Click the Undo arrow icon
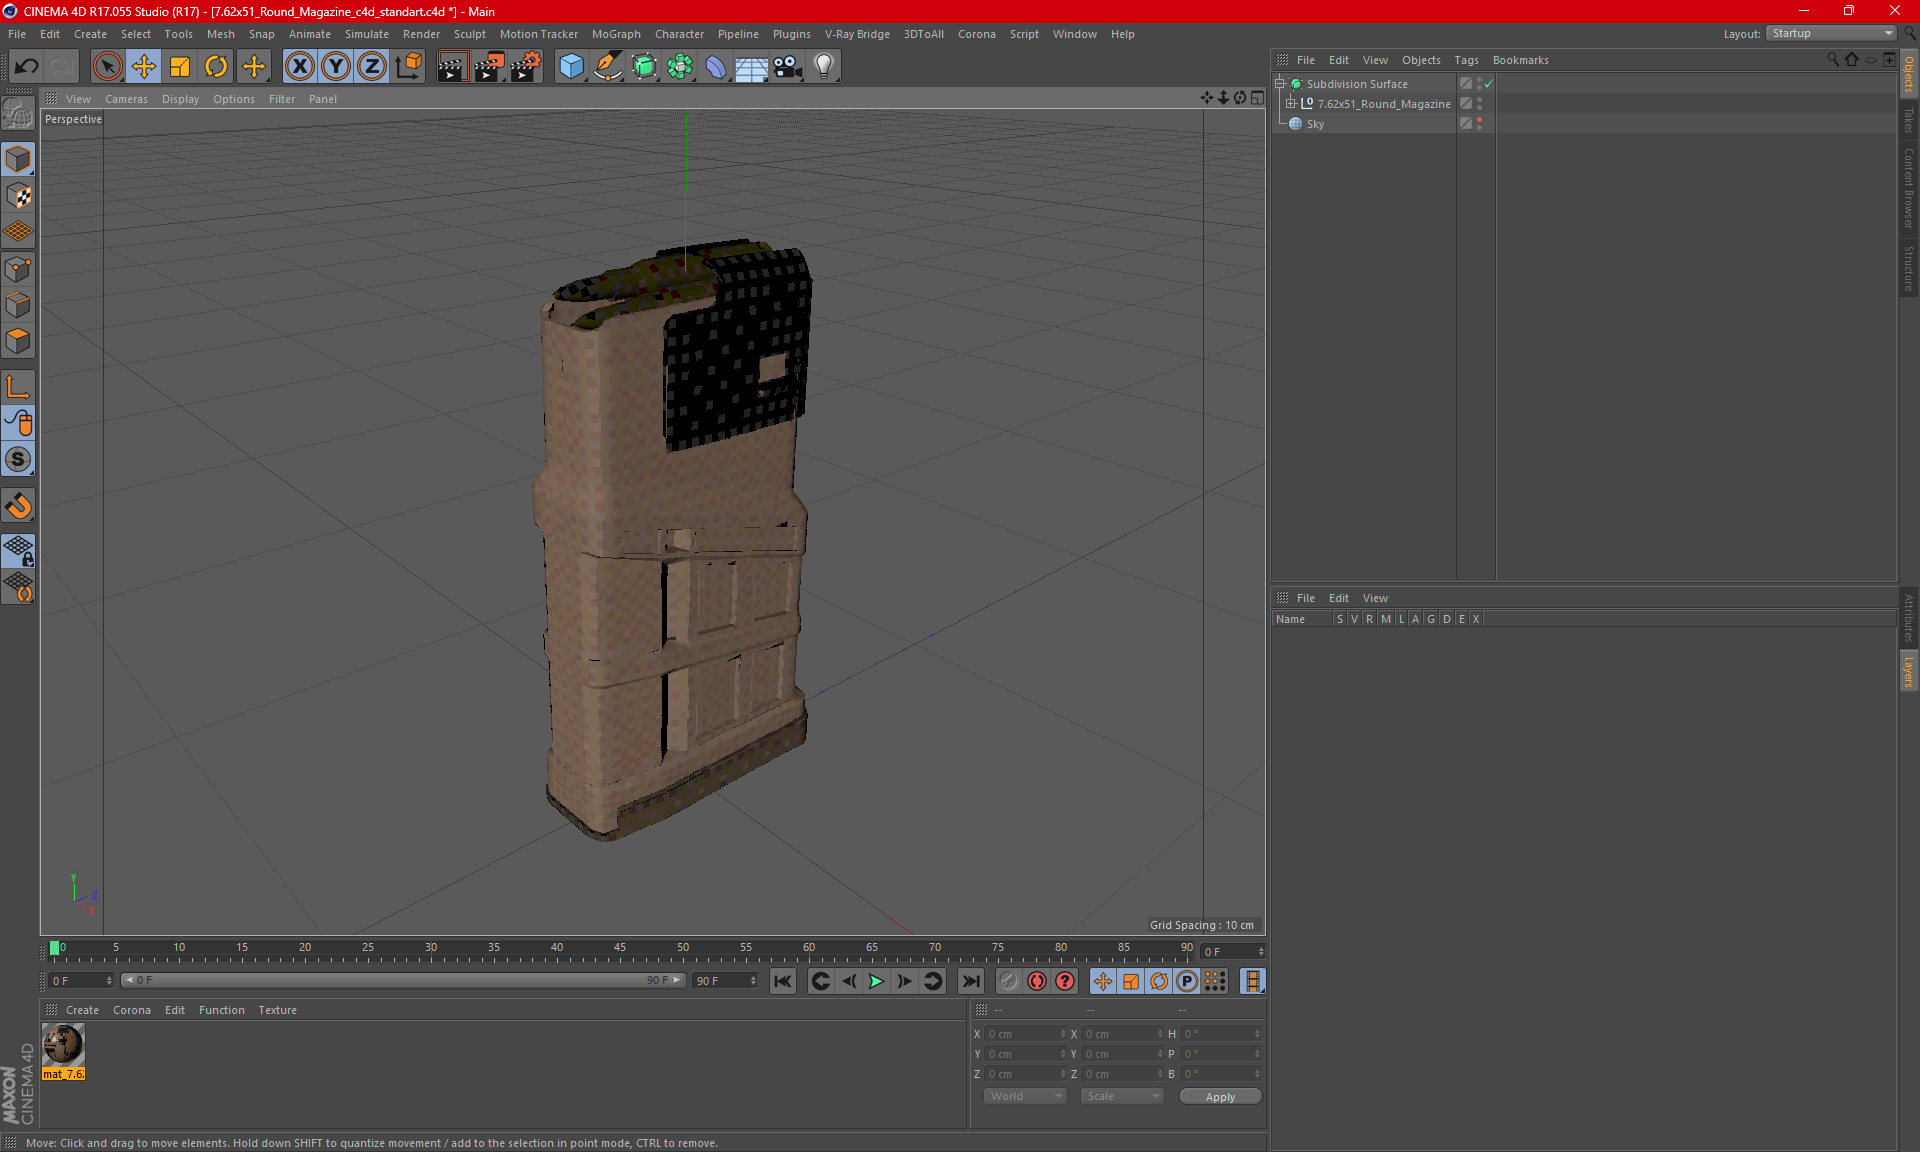Viewport: 1920px width, 1152px height. [x=27, y=67]
